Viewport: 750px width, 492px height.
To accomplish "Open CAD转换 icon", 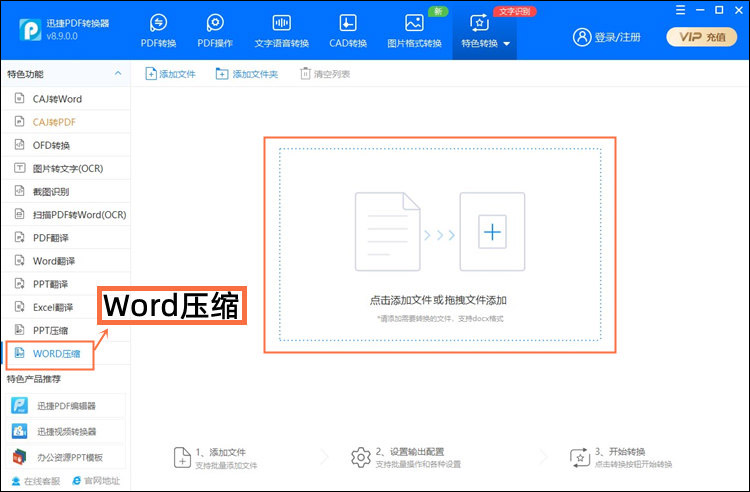I will click(x=348, y=22).
